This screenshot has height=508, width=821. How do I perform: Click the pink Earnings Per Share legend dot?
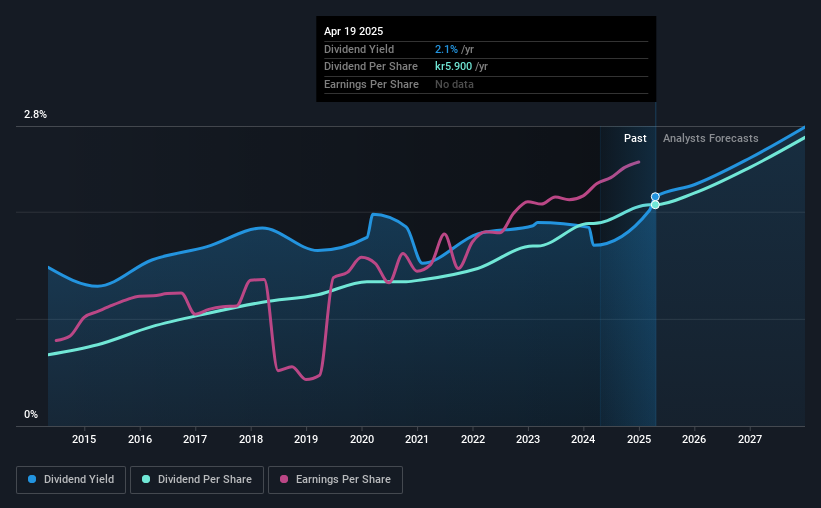pyautogui.click(x=284, y=479)
